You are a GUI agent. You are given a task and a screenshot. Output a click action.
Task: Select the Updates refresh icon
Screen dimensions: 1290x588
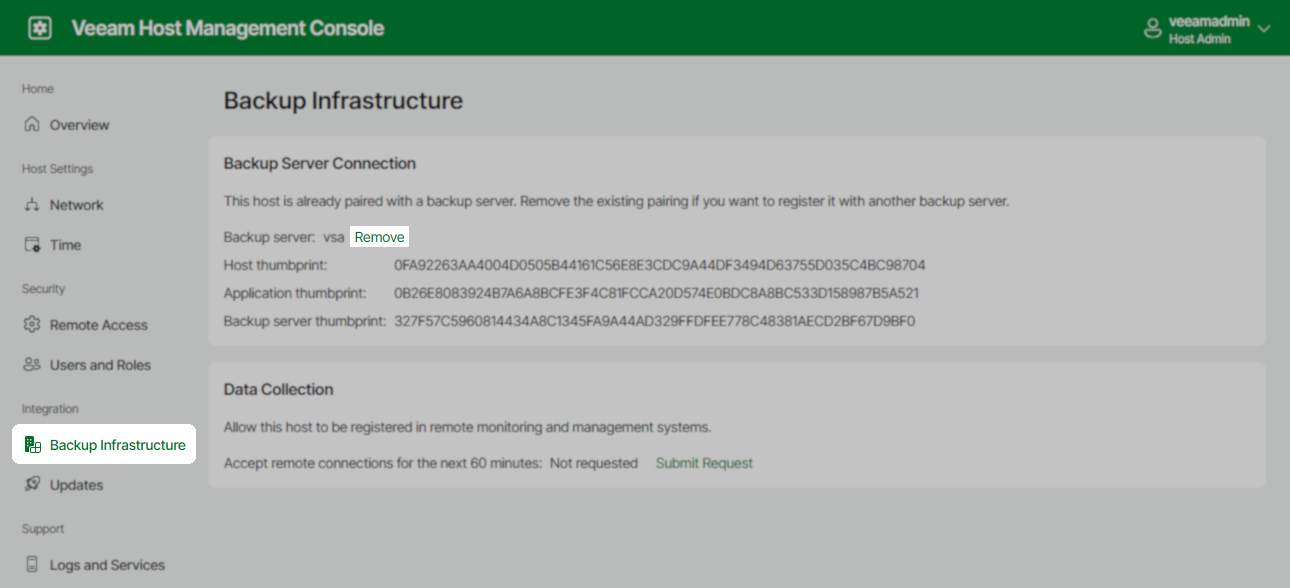click(x=33, y=484)
